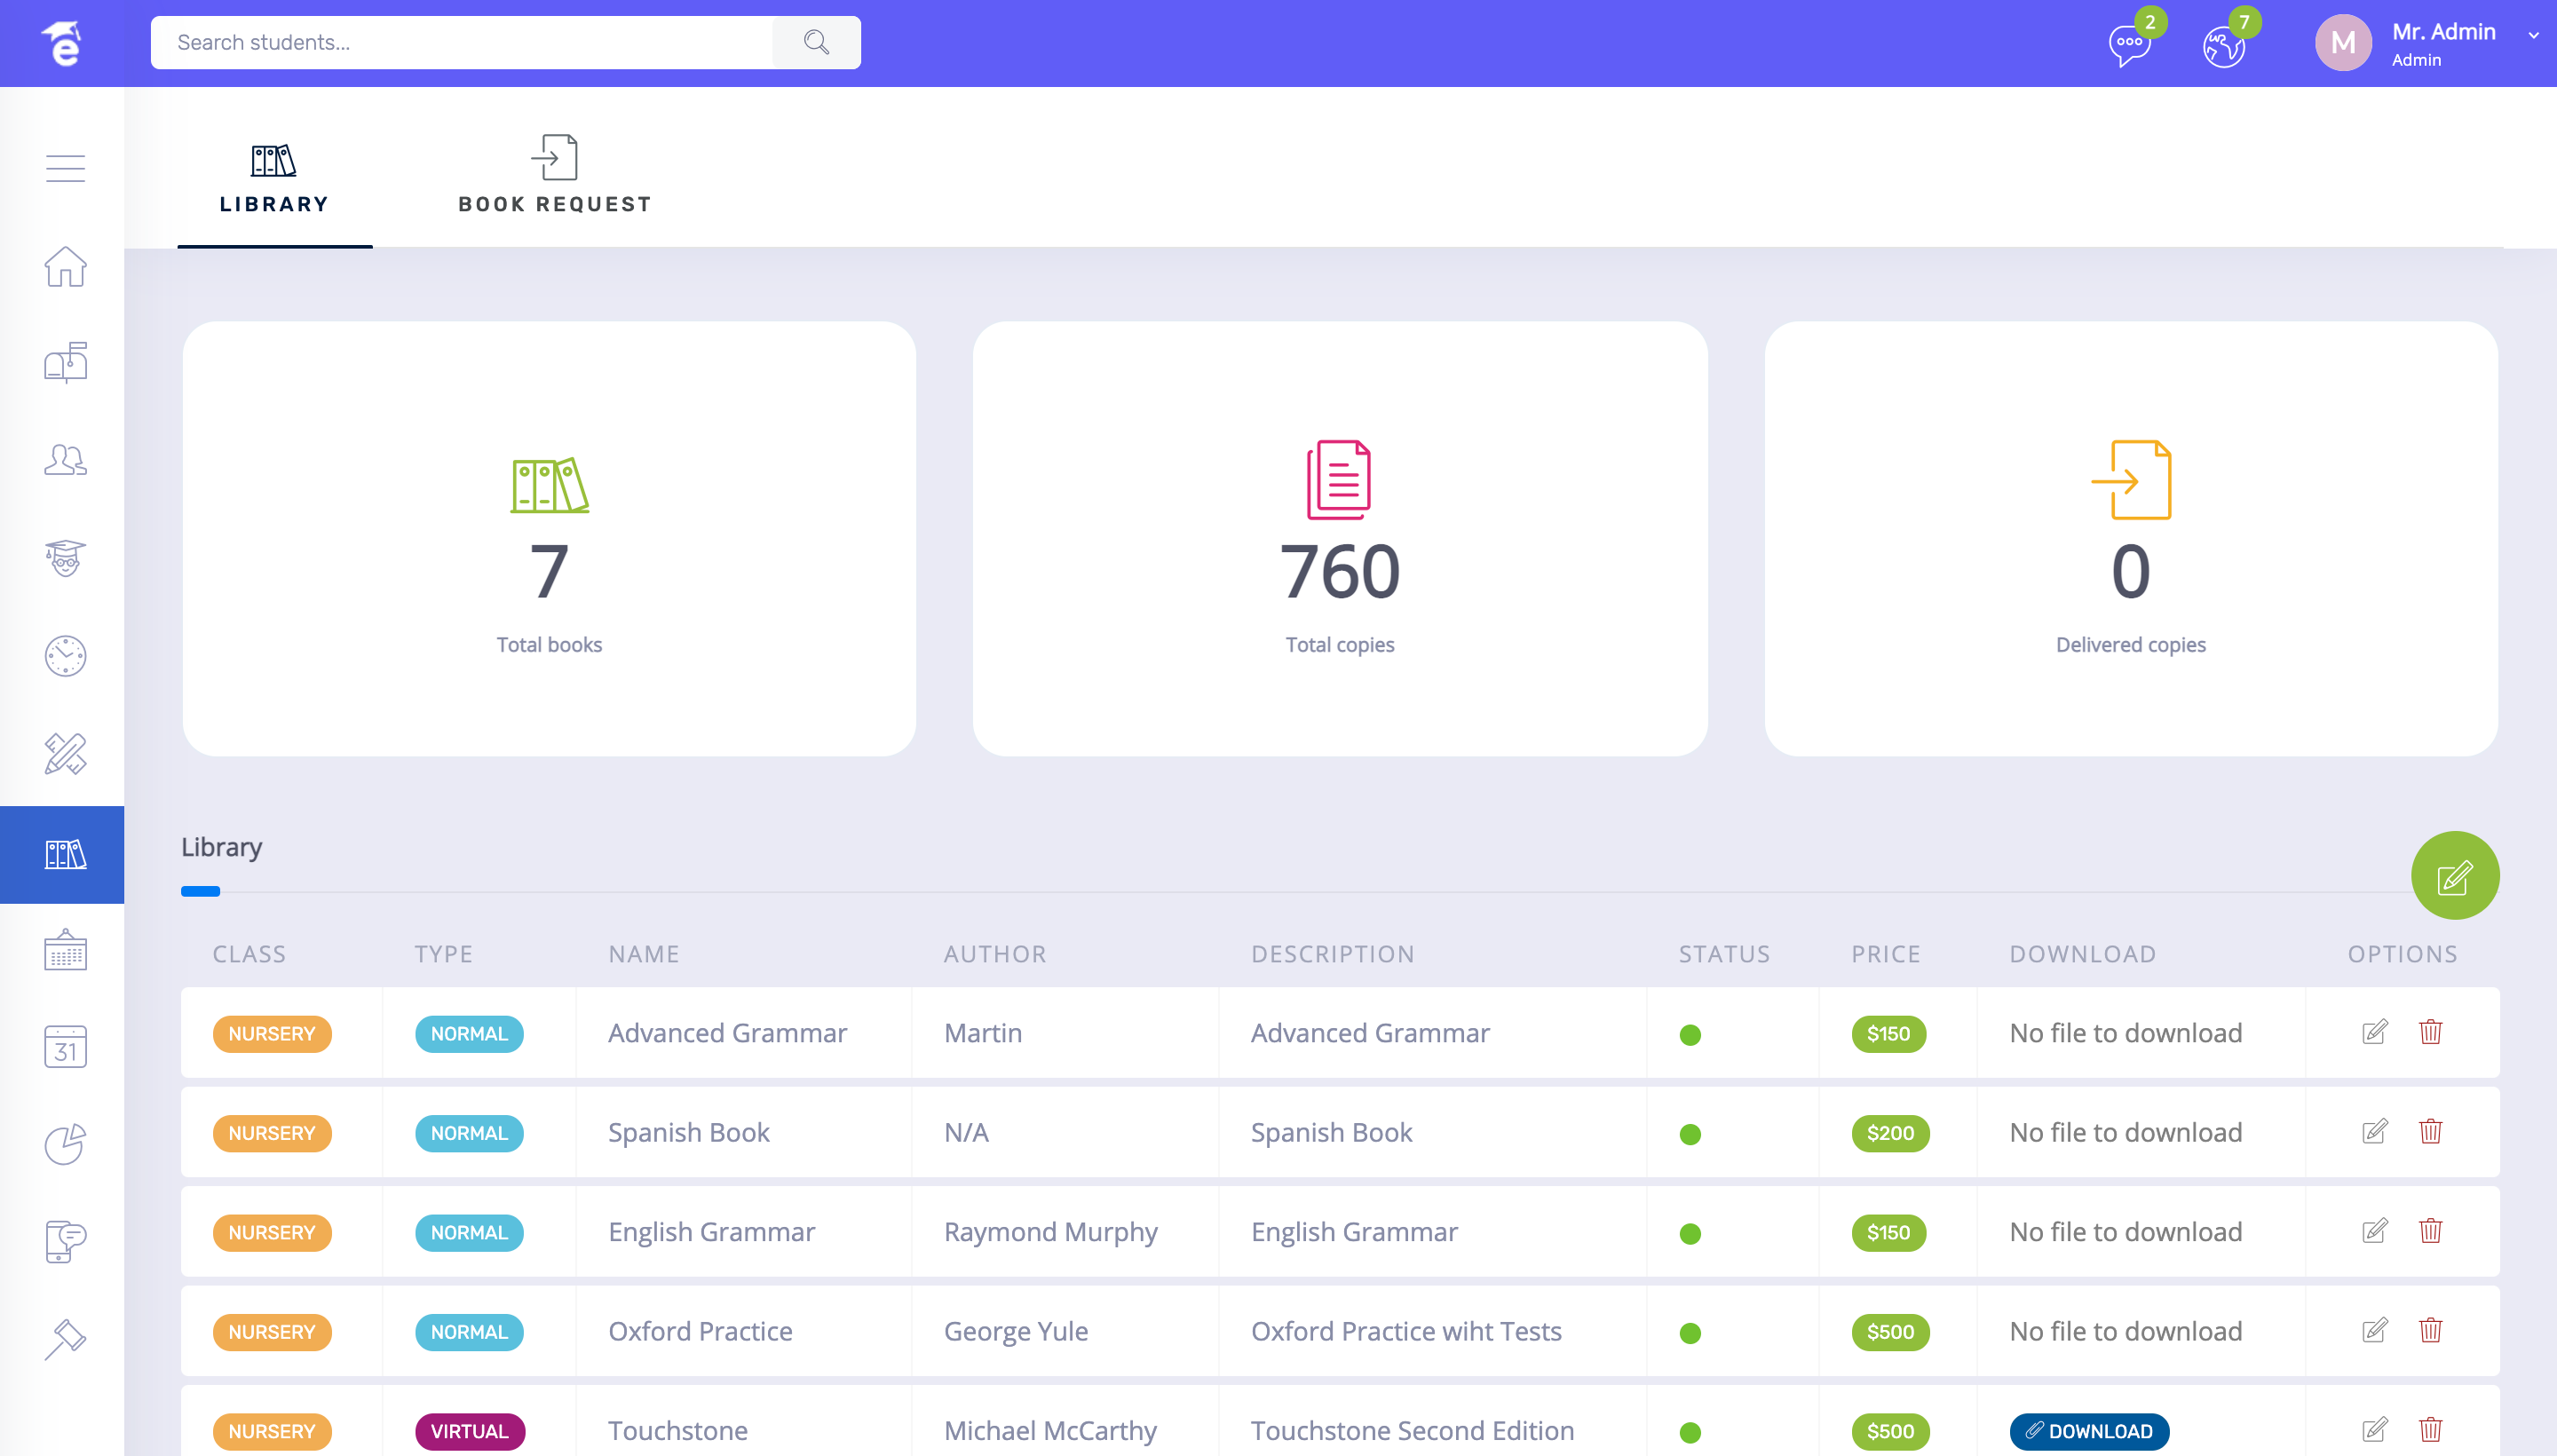Click the Download button for Touchstone
This screenshot has width=2557, height=1456.
click(x=2089, y=1431)
